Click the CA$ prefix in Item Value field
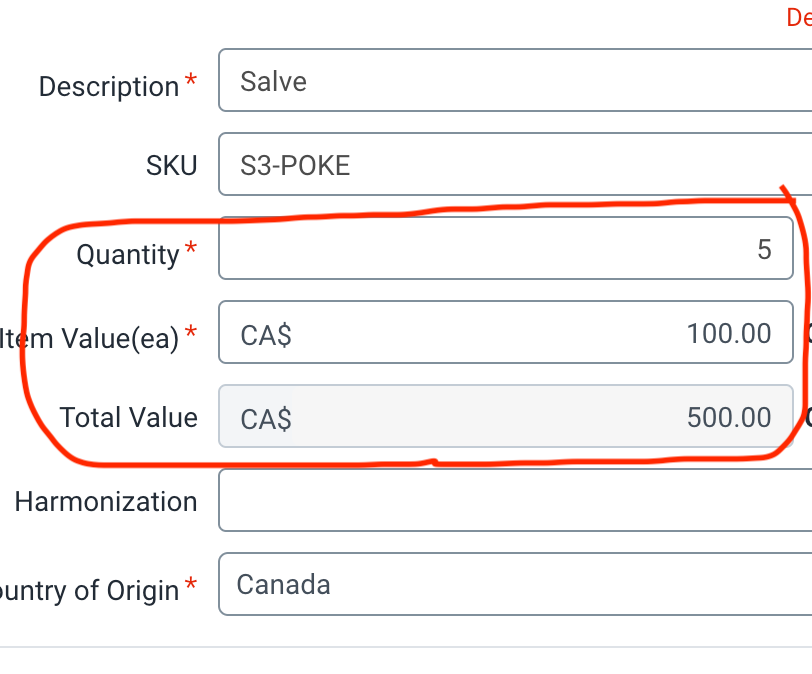This screenshot has height=674, width=812. (x=266, y=334)
